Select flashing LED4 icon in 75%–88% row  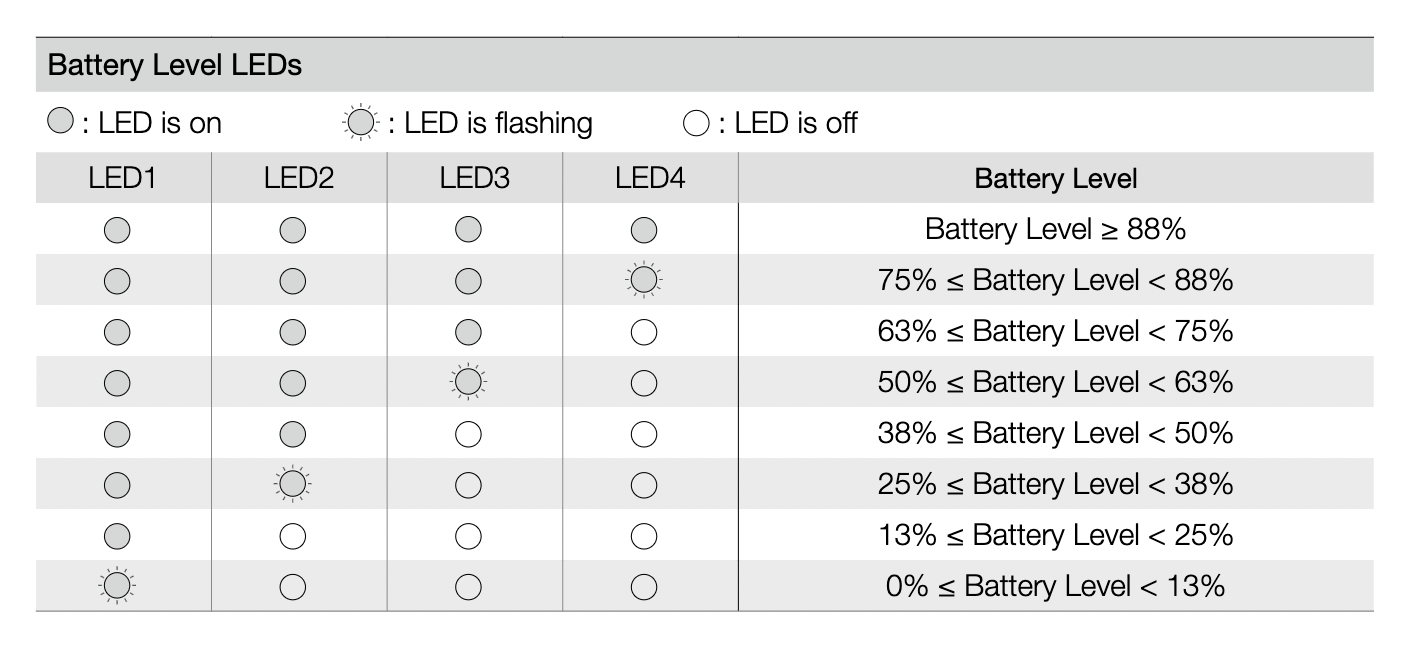point(644,281)
